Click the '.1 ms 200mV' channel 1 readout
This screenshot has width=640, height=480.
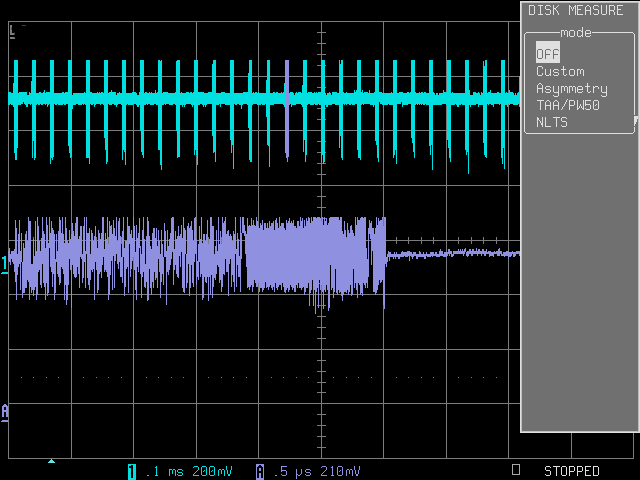(189, 471)
